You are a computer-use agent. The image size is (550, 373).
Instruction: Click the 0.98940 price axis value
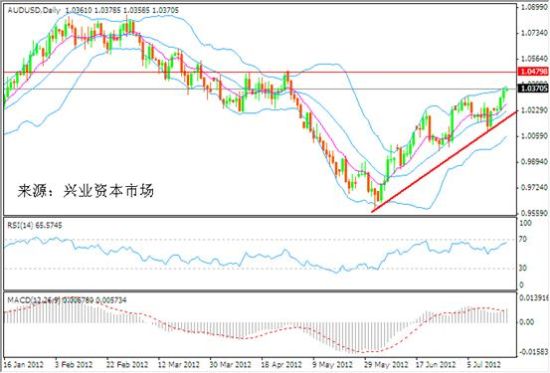tap(534, 162)
